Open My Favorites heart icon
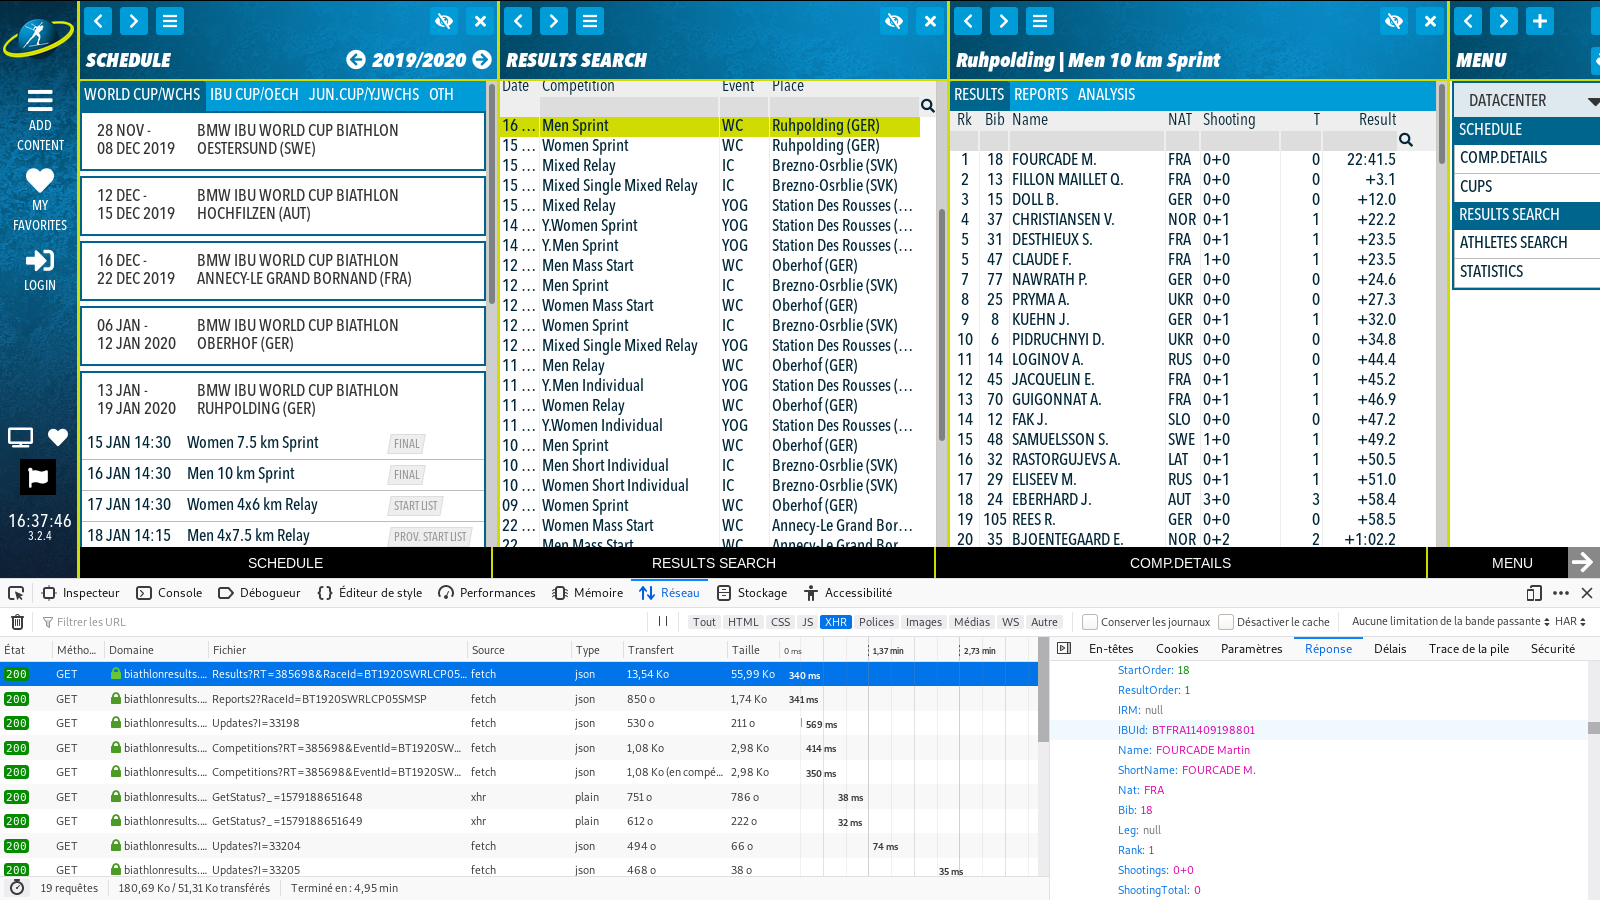This screenshot has height=900, width=1600. 40,181
